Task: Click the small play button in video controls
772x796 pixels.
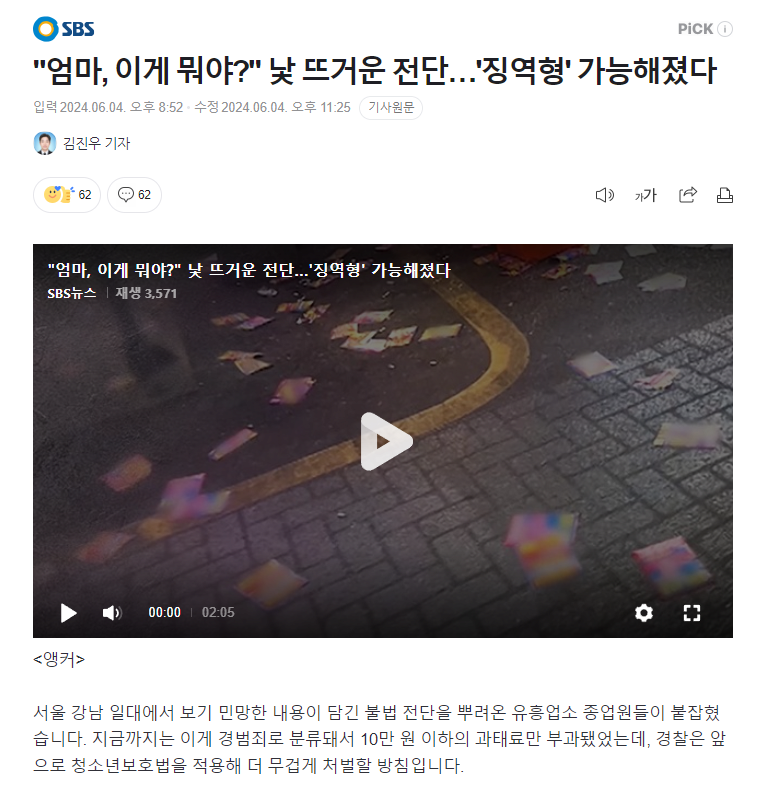Action: coord(68,613)
